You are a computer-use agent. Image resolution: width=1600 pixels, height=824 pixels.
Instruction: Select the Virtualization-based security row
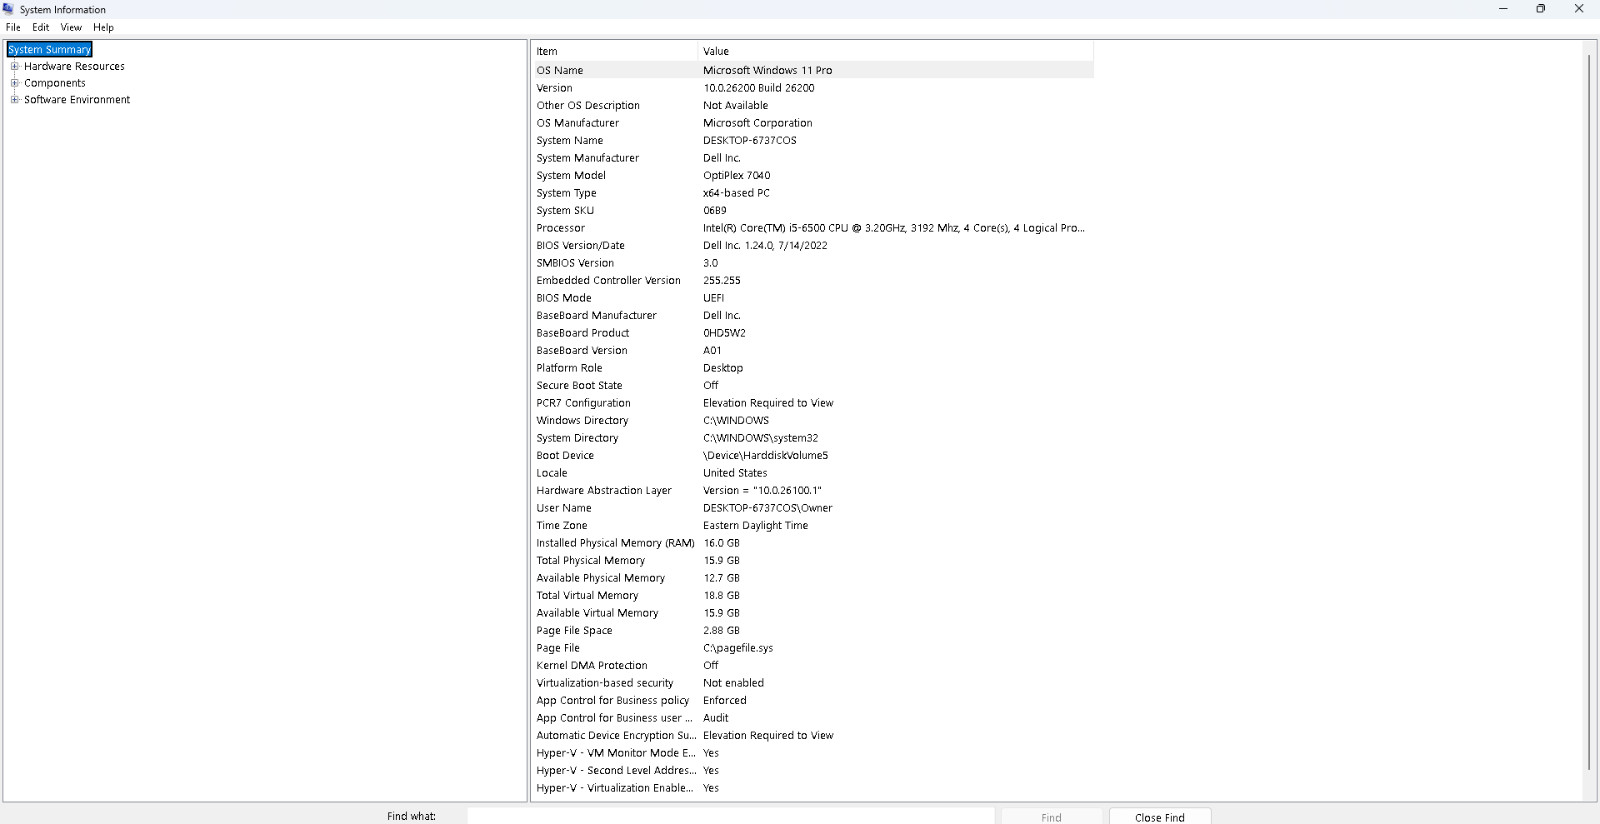813,683
